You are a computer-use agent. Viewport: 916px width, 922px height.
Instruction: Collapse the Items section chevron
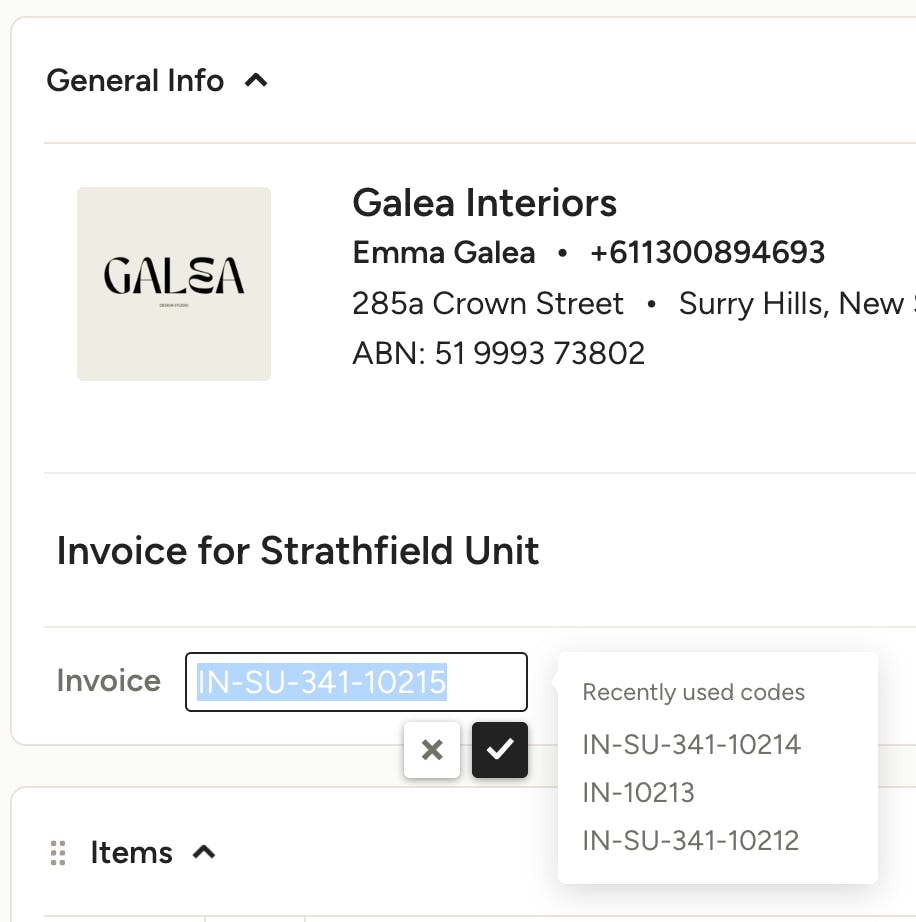click(x=204, y=852)
